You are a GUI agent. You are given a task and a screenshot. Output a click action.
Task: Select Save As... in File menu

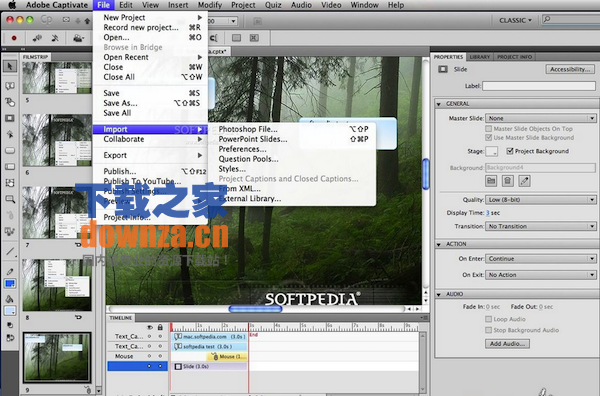pyautogui.click(x=150, y=103)
